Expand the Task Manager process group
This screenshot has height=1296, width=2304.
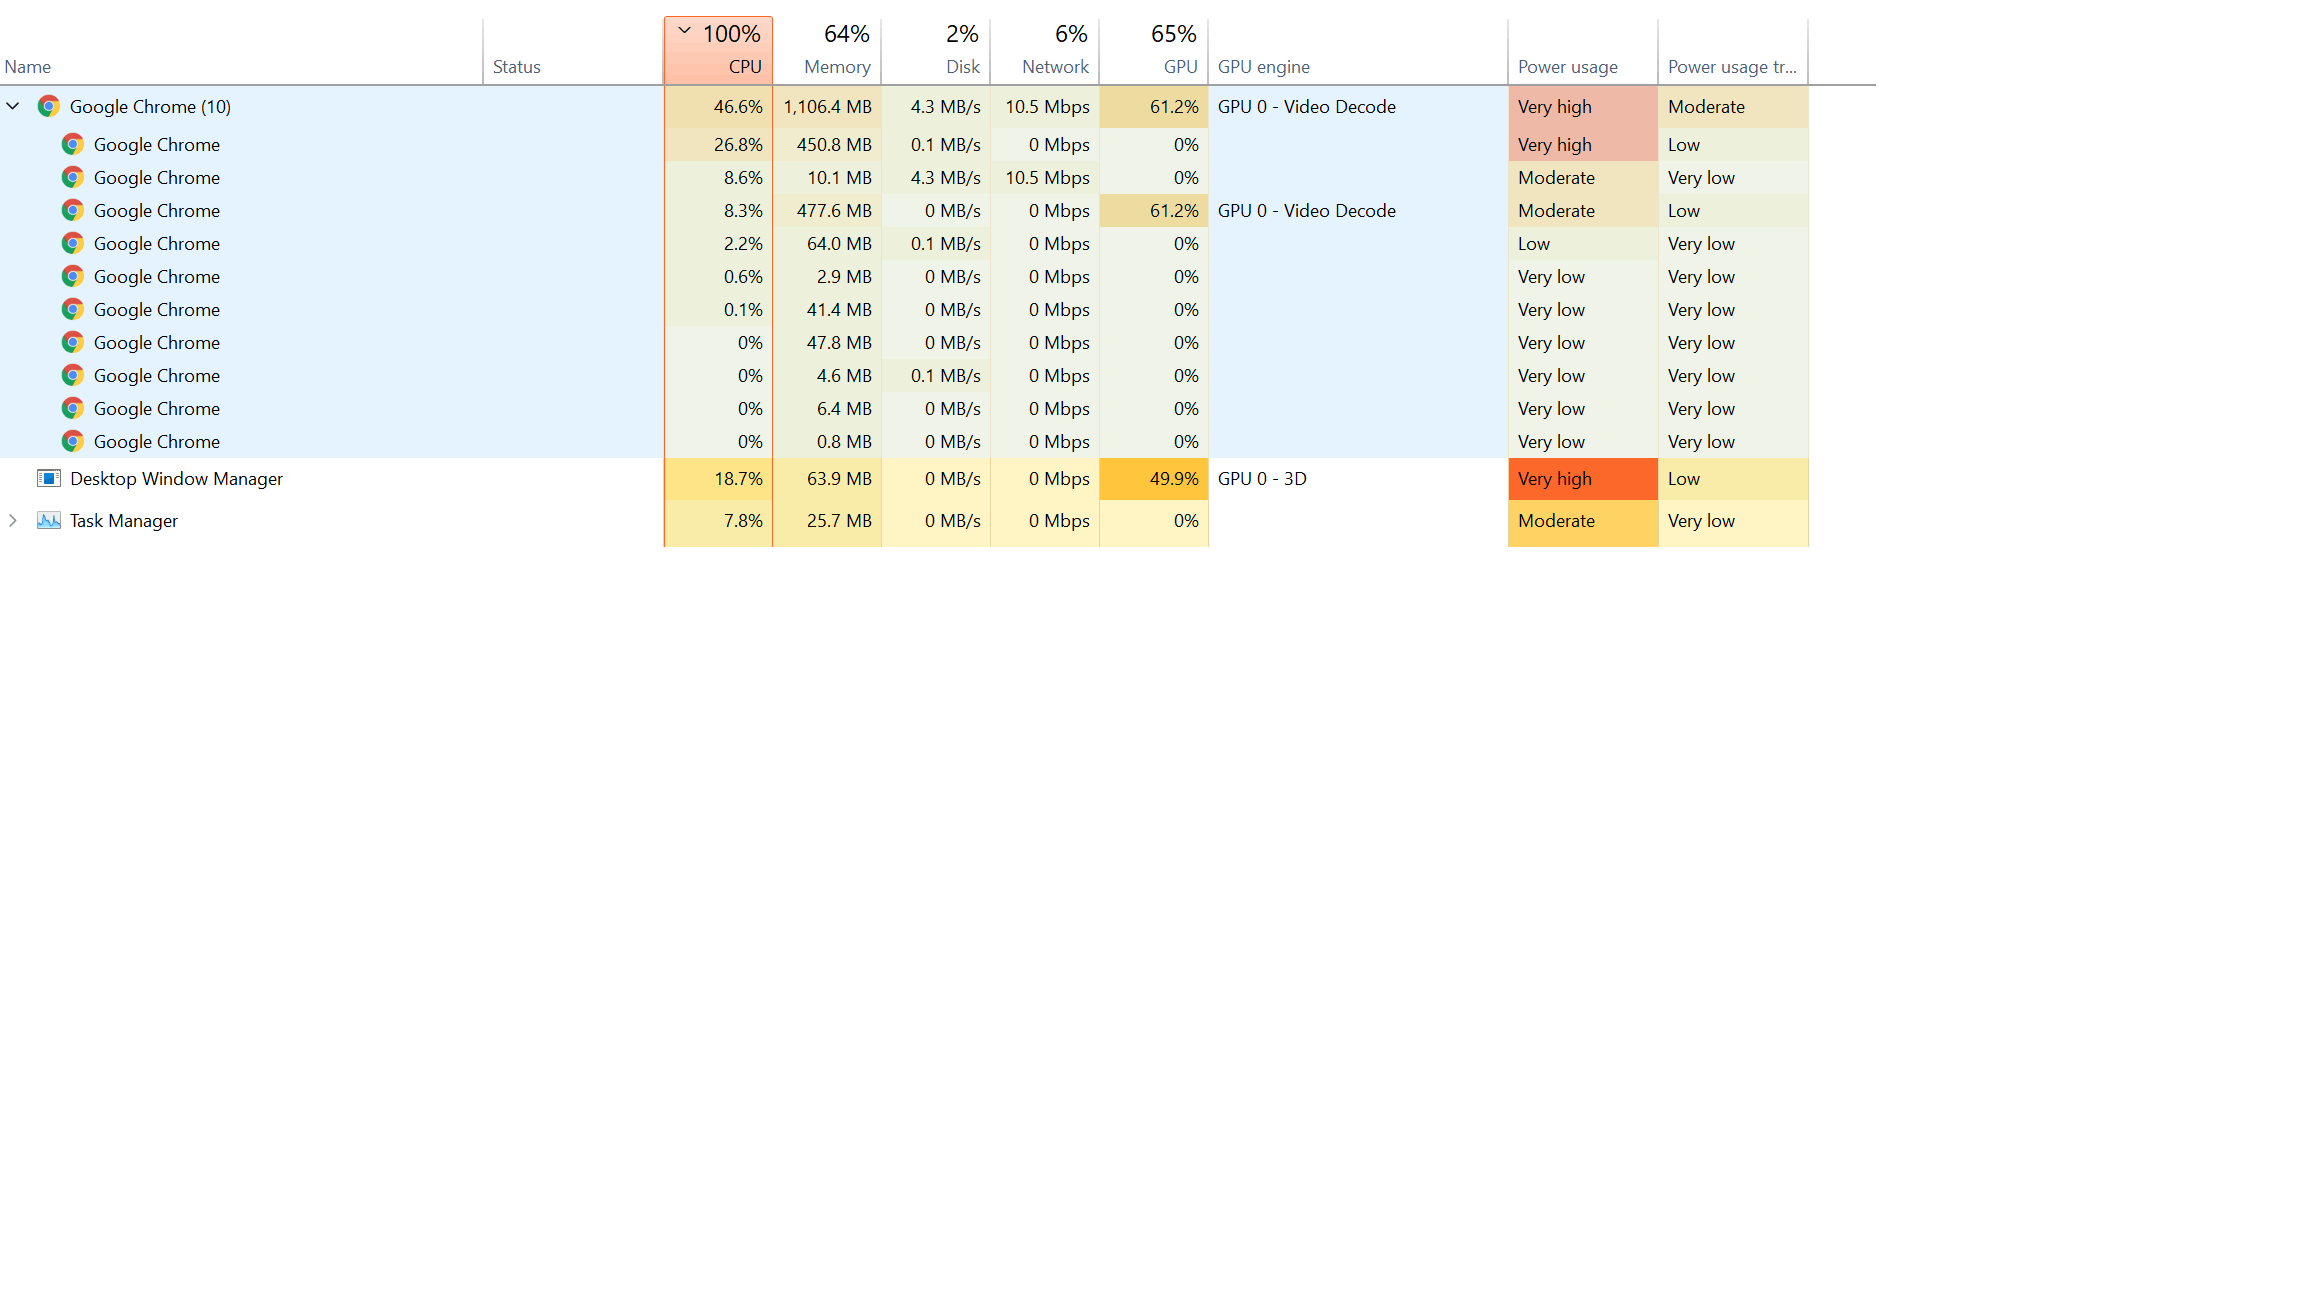[13, 521]
